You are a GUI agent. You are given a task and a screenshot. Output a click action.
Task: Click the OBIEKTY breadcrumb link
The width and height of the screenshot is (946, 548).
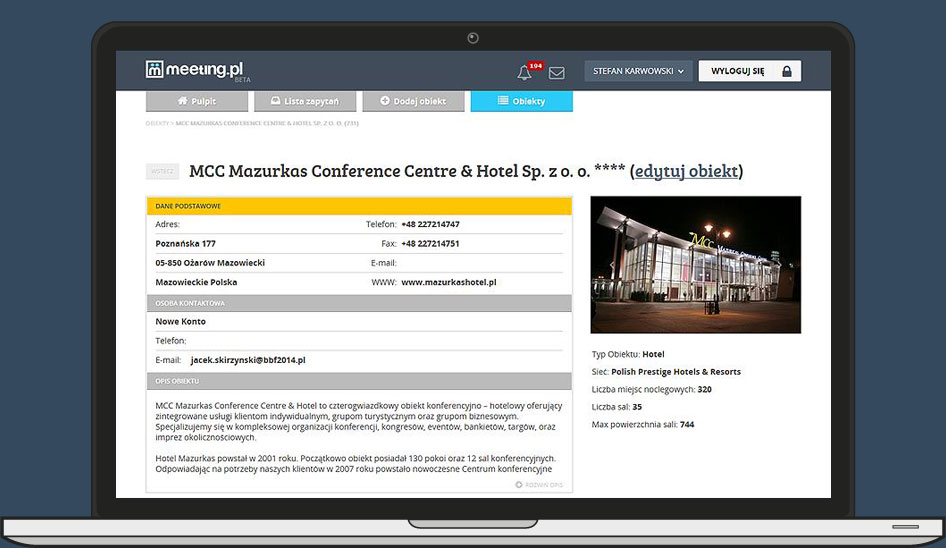[x=157, y=123]
